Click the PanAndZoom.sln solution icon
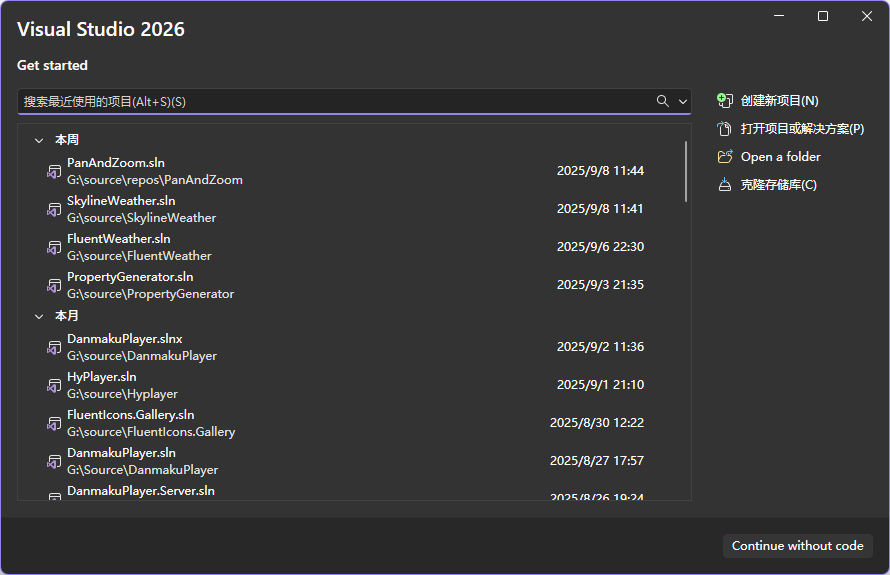 tap(54, 171)
